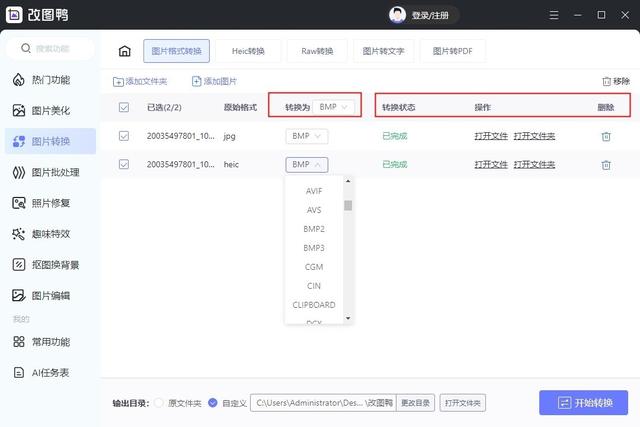This screenshot has width=640, height=427.
Task: Click 打开文件 link in heic row
Action: tap(491, 165)
